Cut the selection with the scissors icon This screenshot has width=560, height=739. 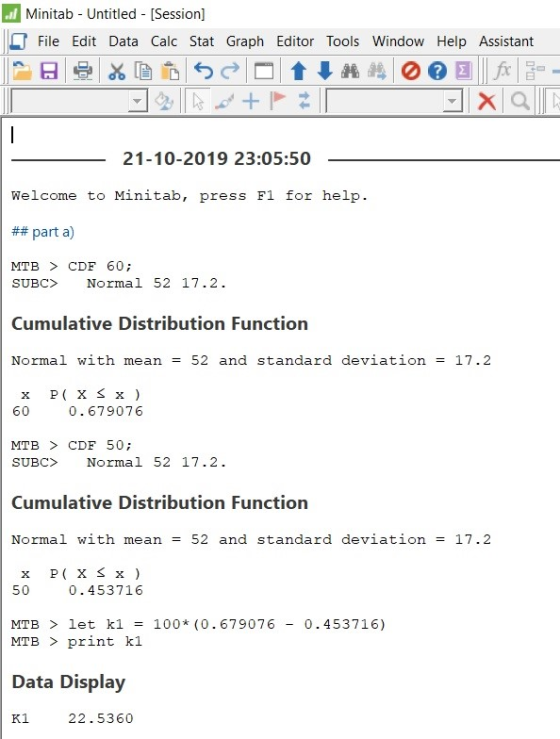click(x=117, y=71)
